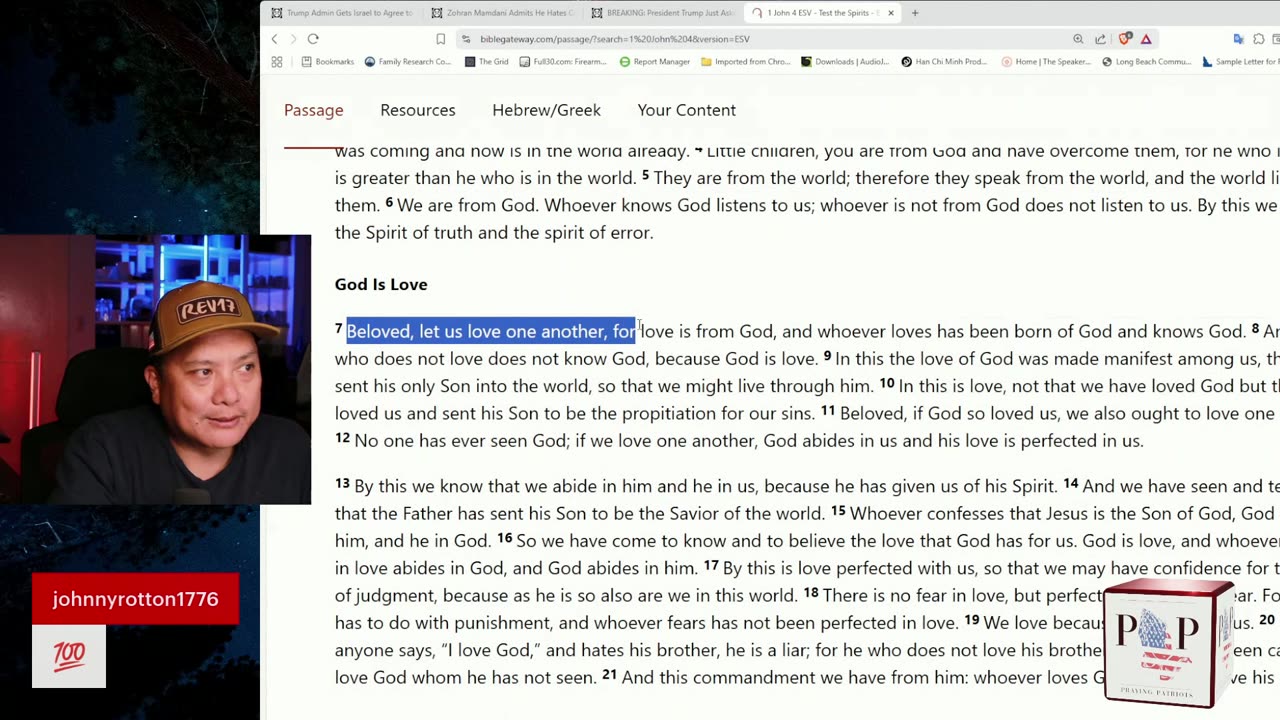Click the webcam video feed
The image size is (1280, 720).
(155, 369)
